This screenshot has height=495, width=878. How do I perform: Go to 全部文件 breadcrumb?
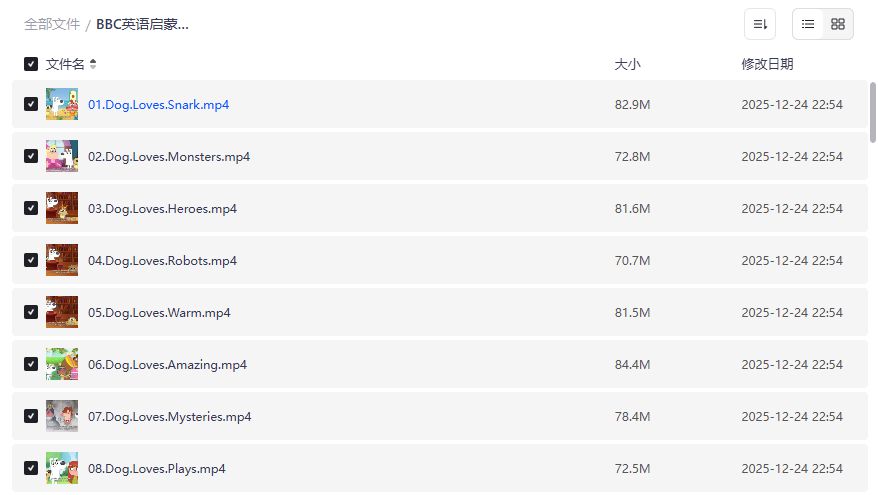[52, 24]
